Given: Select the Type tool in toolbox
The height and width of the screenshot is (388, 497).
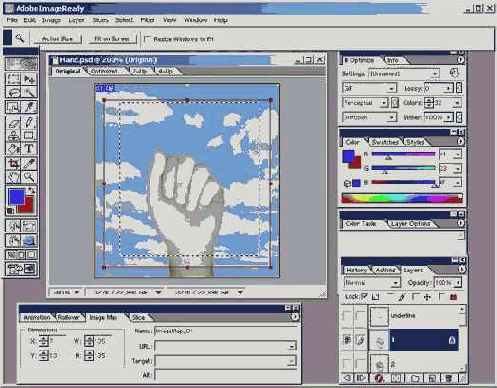Looking at the screenshot, I should tap(29, 149).
